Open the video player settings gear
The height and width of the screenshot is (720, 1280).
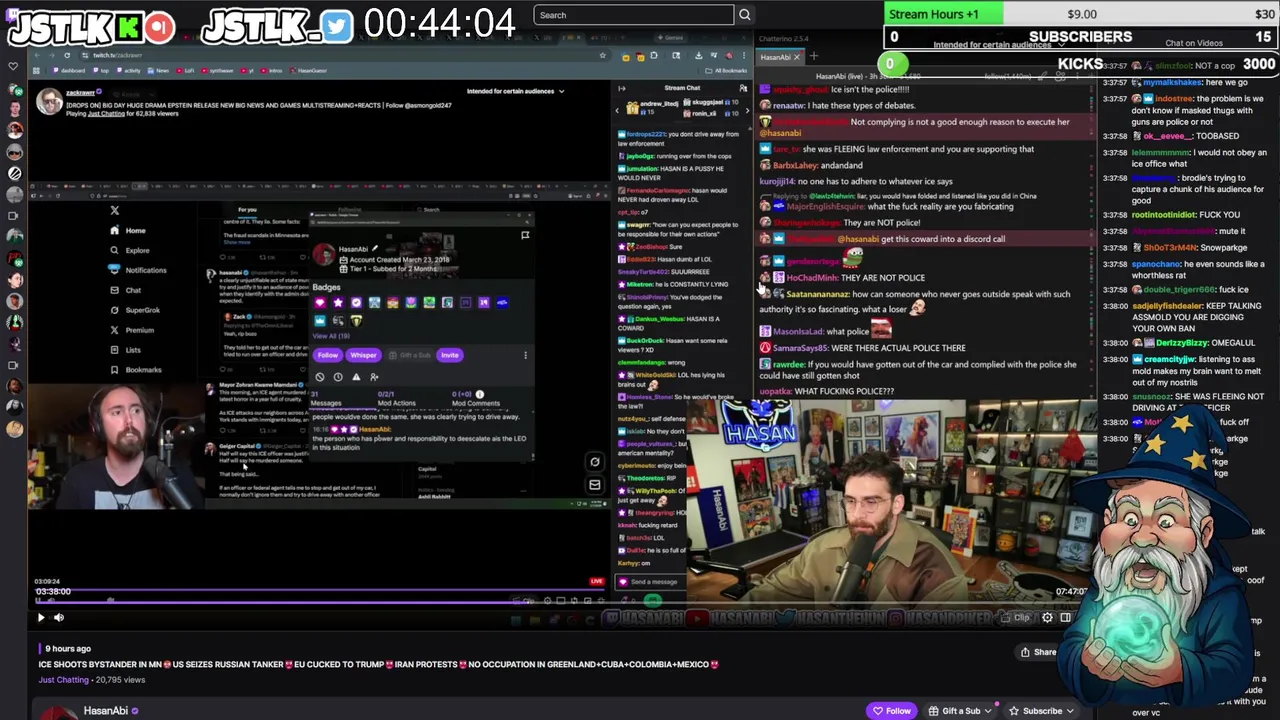pos(1047,617)
